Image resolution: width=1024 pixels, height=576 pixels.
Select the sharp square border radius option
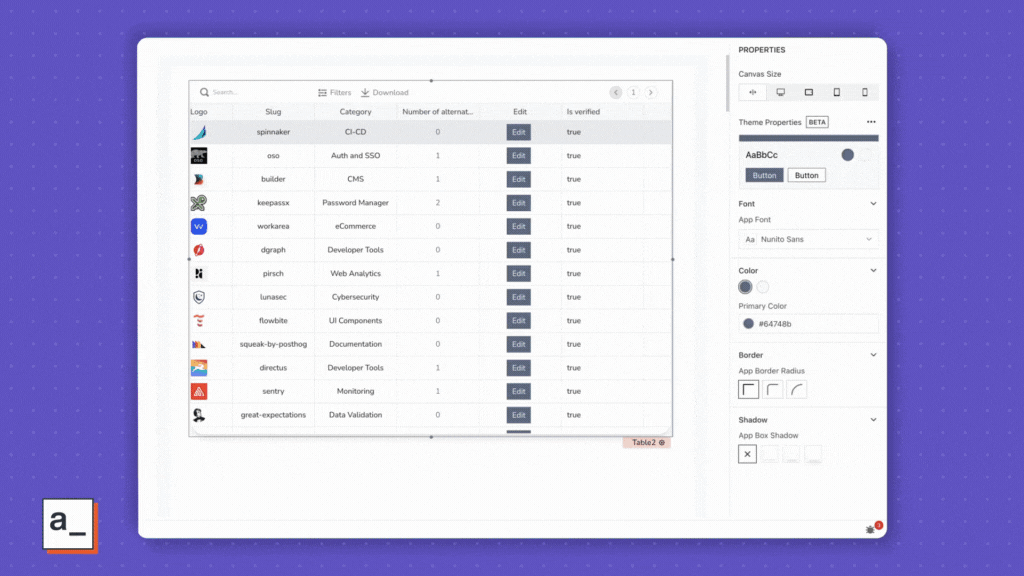pyautogui.click(x=748, y=389)
